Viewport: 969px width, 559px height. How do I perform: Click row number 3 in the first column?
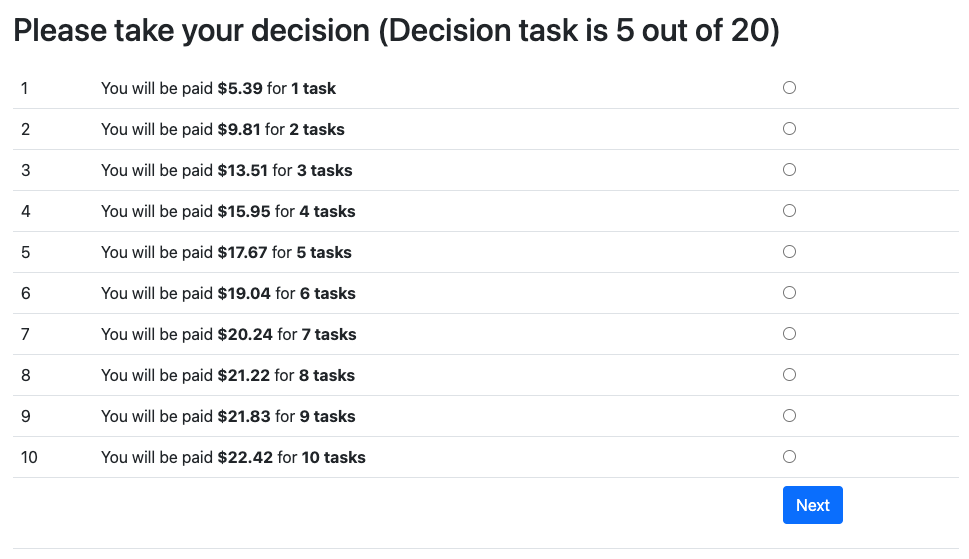[x=26, y=170]
